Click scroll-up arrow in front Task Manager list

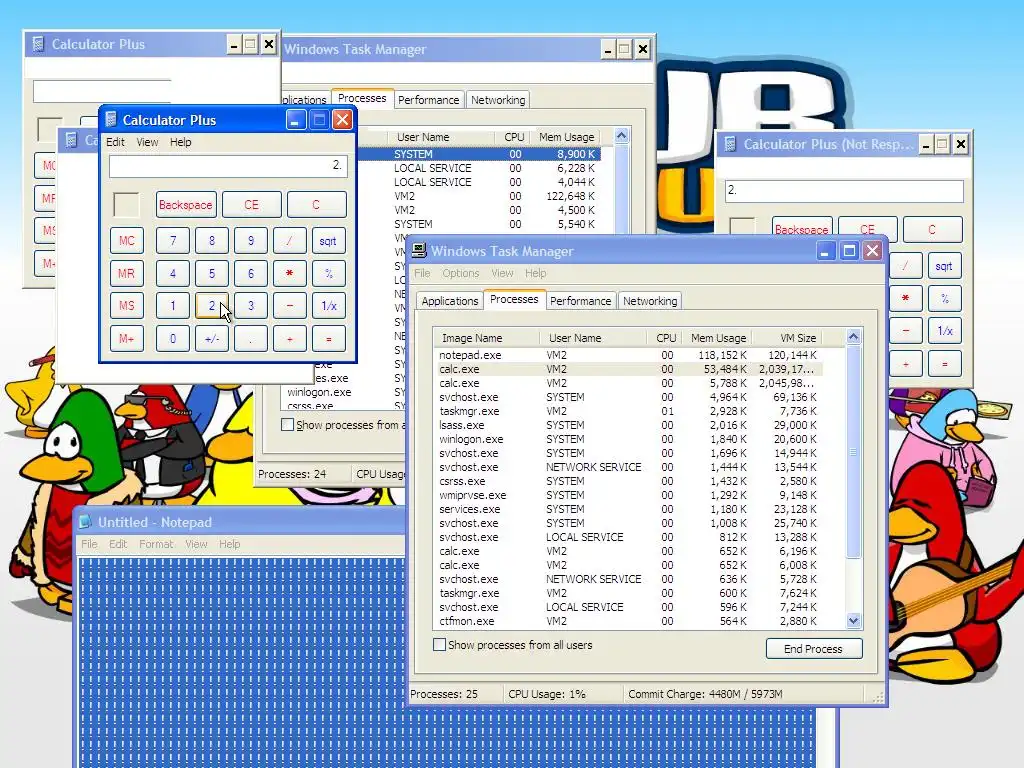854,337
